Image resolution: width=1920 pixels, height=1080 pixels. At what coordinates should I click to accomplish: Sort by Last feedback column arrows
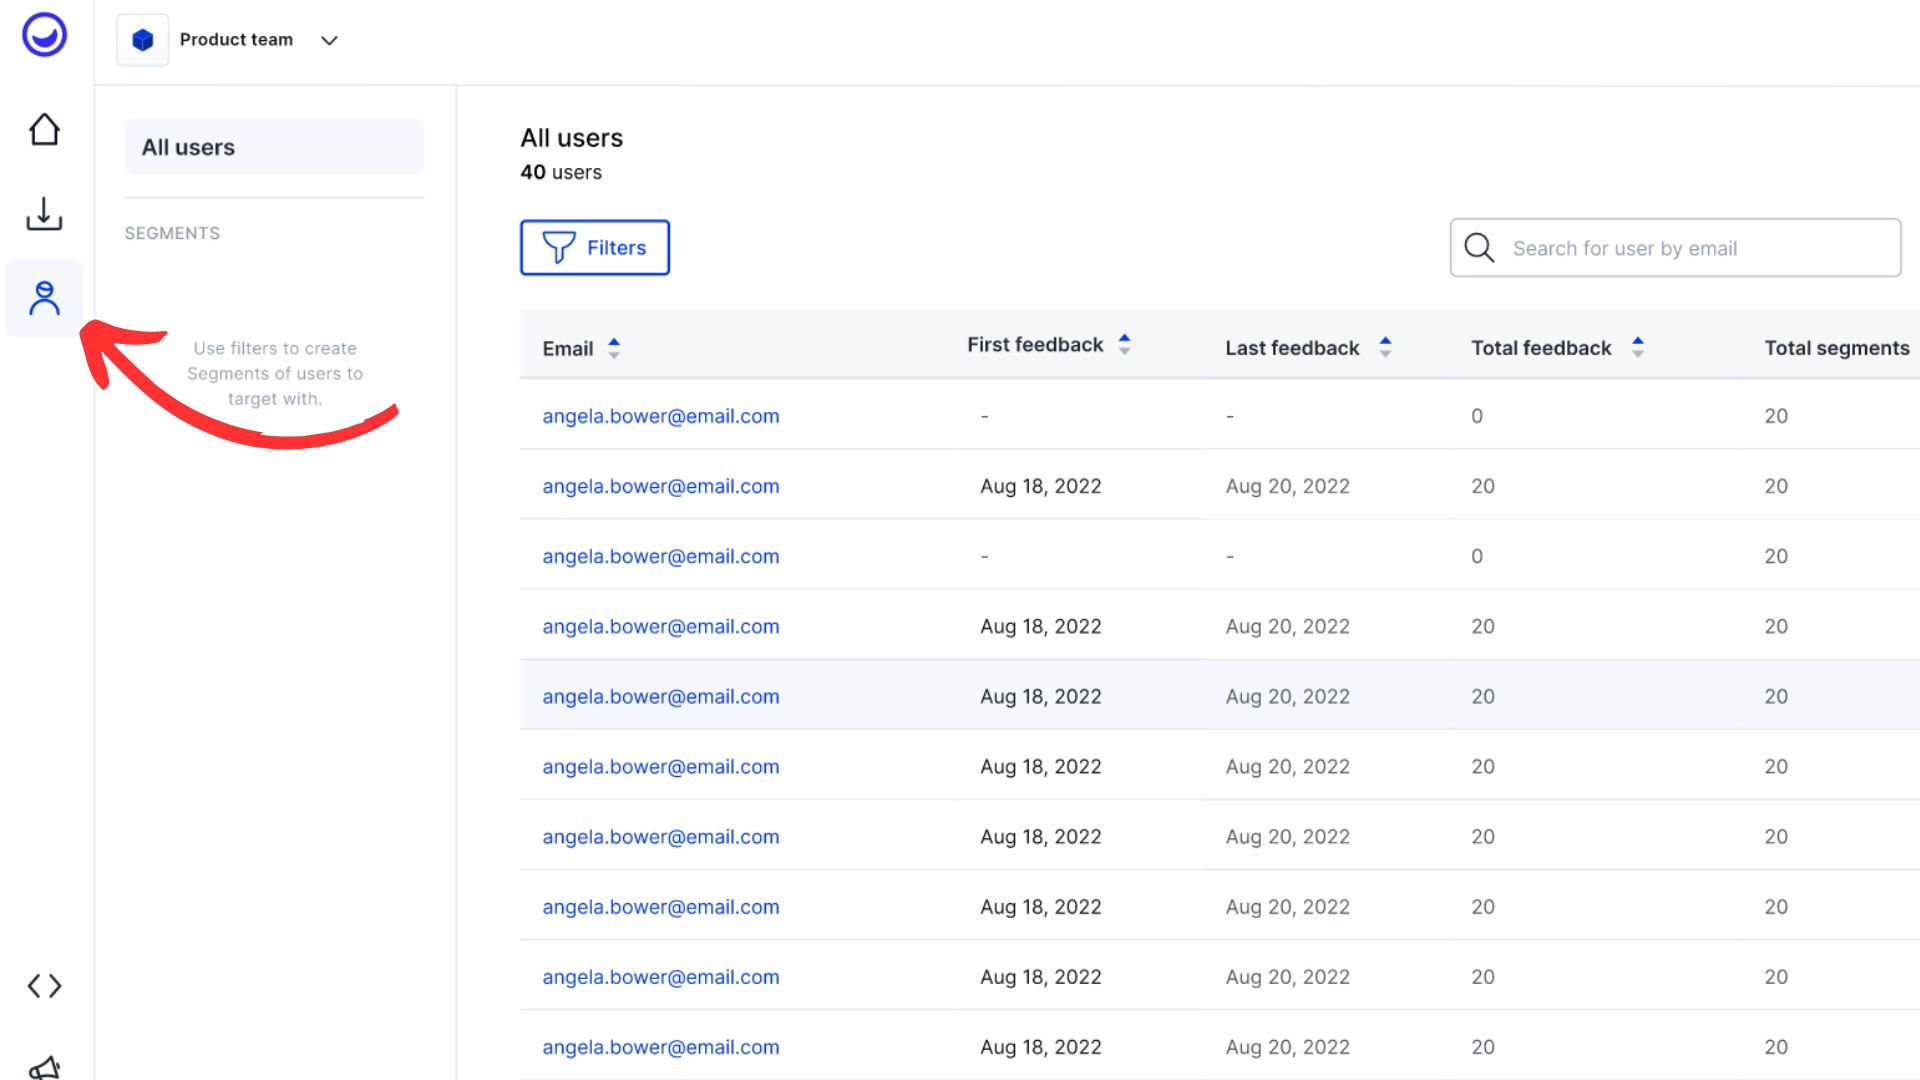pos(1385,347)
